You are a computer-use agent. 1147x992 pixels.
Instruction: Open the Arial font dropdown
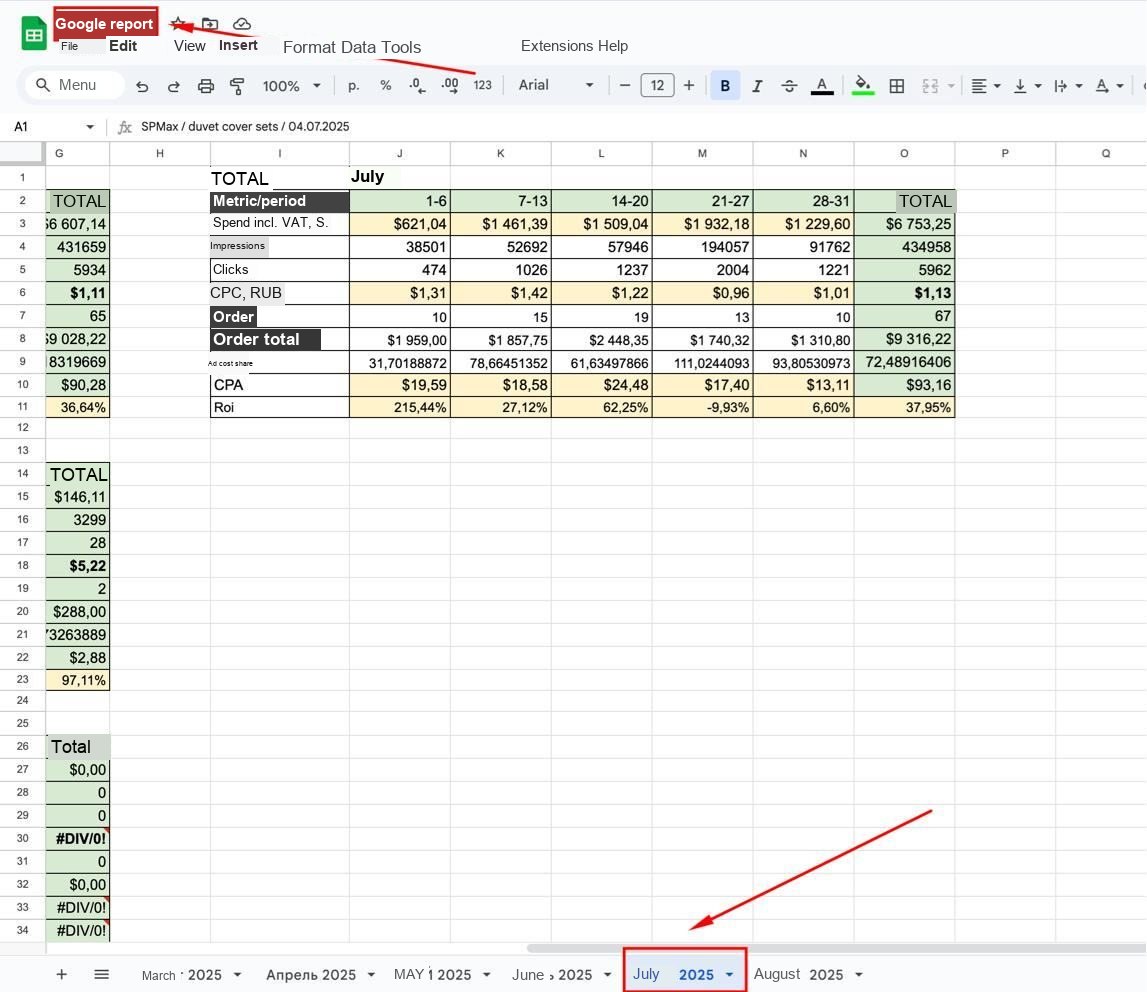(x=555, y=85)
